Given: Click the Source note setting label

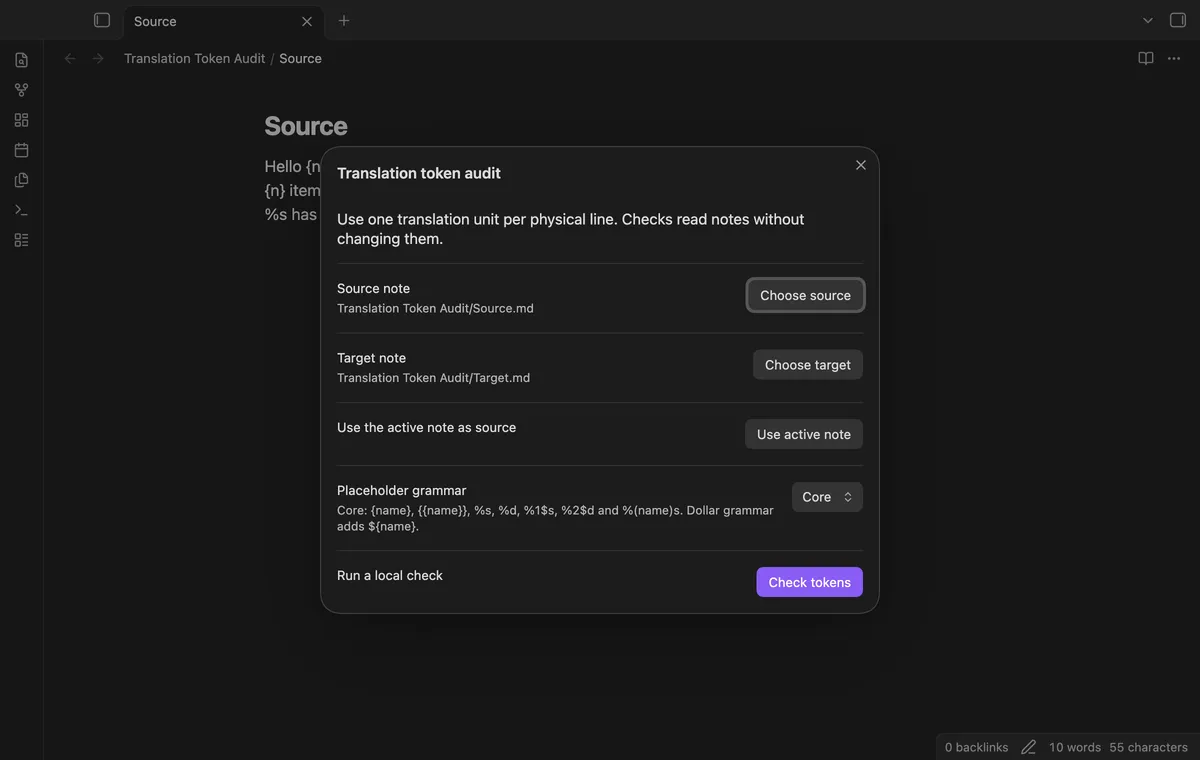Looking at the screenshot, I should pyautogui.click(x=373, y=288).
